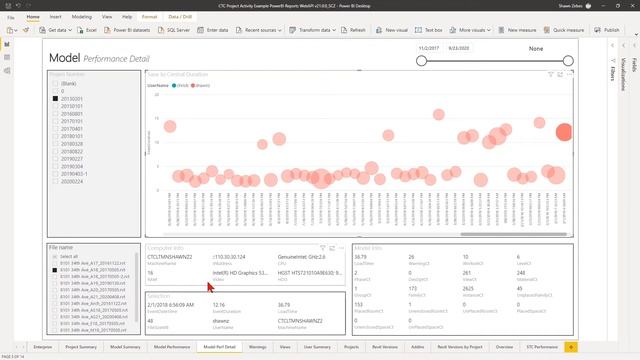Publish the report

coord(607,30)
